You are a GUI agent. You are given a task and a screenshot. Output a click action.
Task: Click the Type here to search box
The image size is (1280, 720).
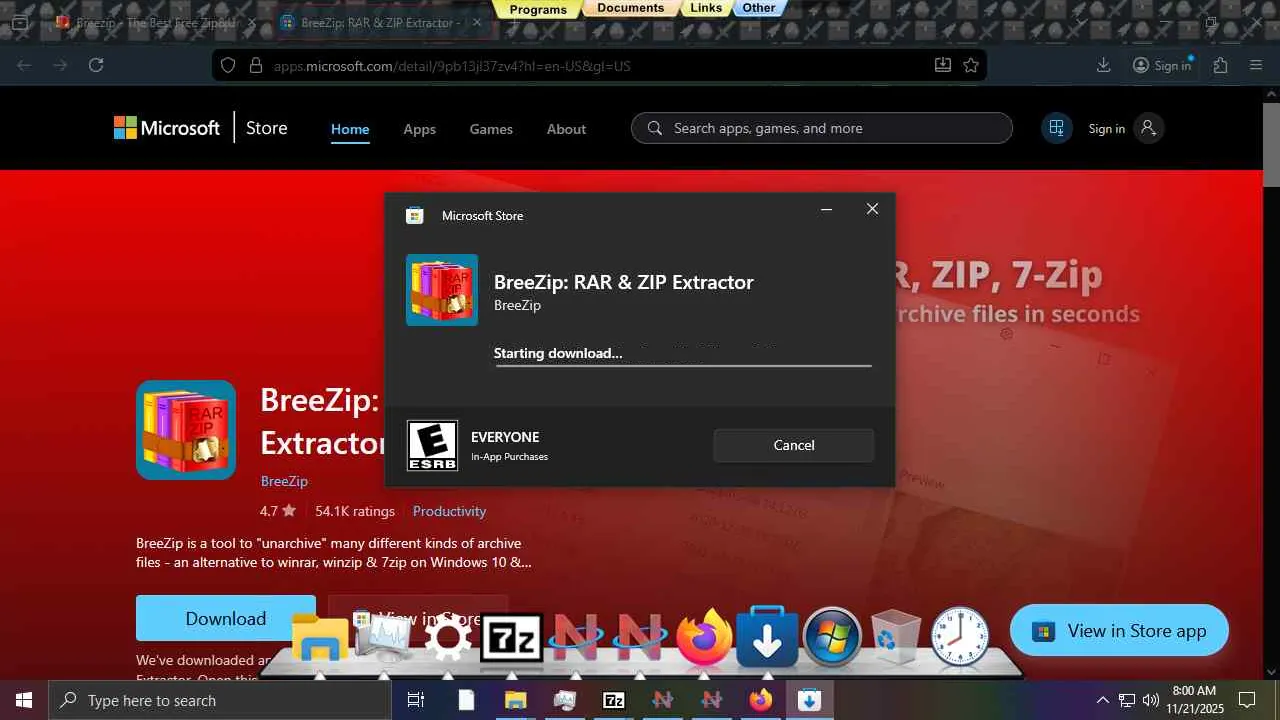[220, 700]
